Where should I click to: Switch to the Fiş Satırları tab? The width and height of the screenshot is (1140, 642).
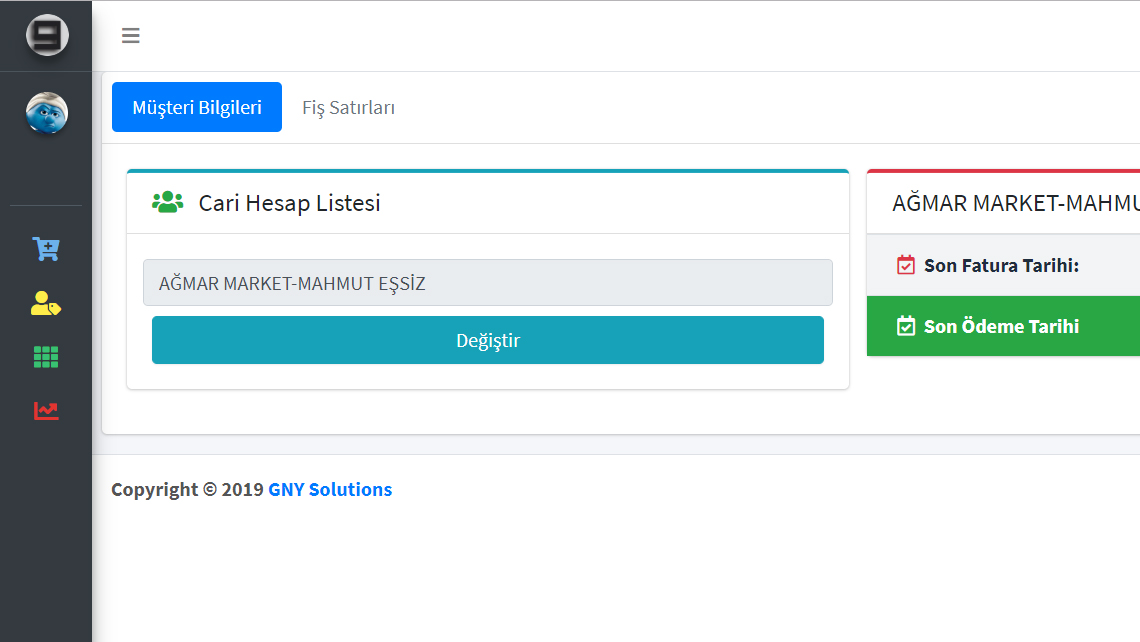(348, 107)
